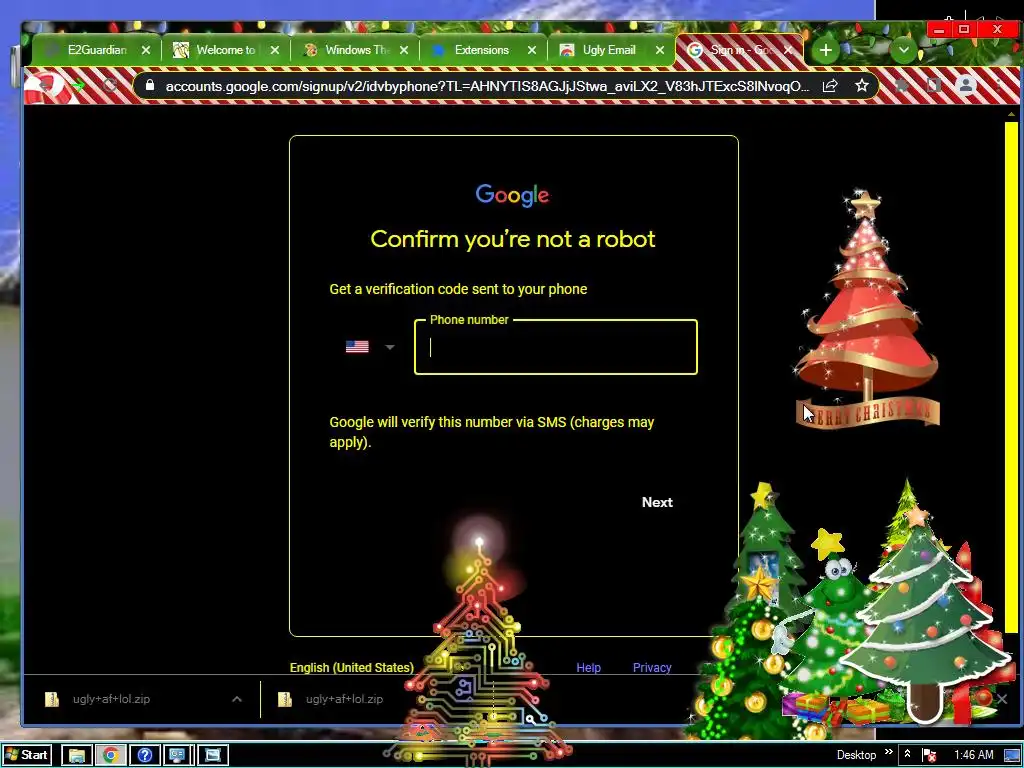Viewport: 1024px width, 768px height.
Task: Click the monitor taskbar icon
Action: pyautogui.click(x=178, y=755)
